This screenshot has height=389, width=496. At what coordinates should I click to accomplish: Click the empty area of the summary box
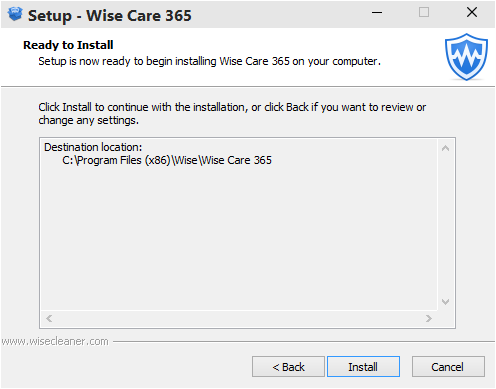(x=238, y=238)
